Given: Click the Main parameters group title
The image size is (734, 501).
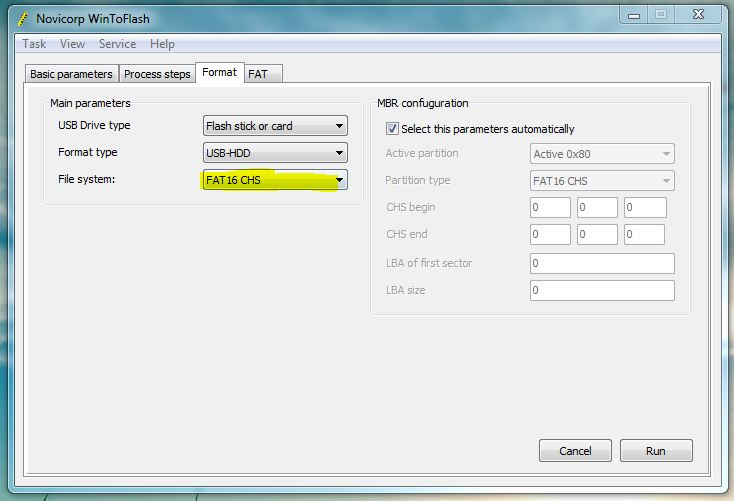Looking at the screenshot, I should click(90, 103).
